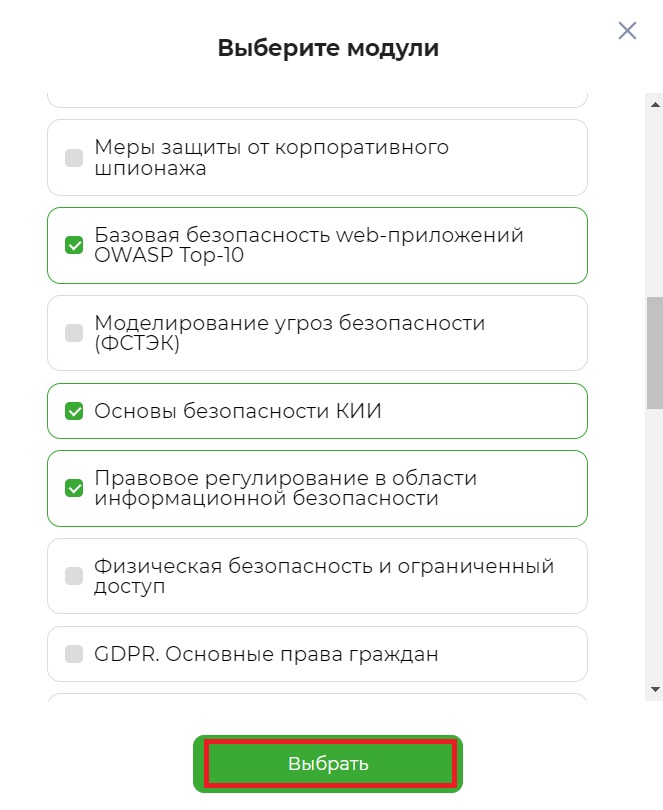The height and width of the screenshot is (810, 663).
Task: Click the 'Физическая безопасность и ограниченный доступ' text
Action: pyautogui.click(x=324, y=576)
